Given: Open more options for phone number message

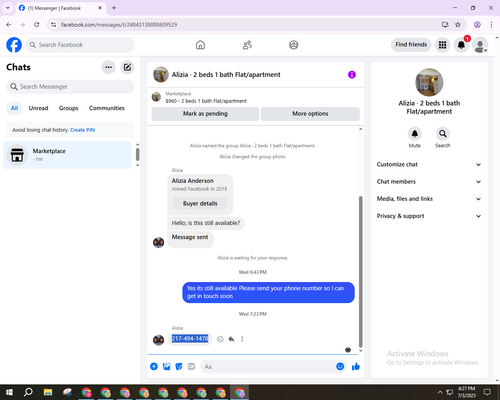Looking at the screenshot, I should click(x=242, y=339).
